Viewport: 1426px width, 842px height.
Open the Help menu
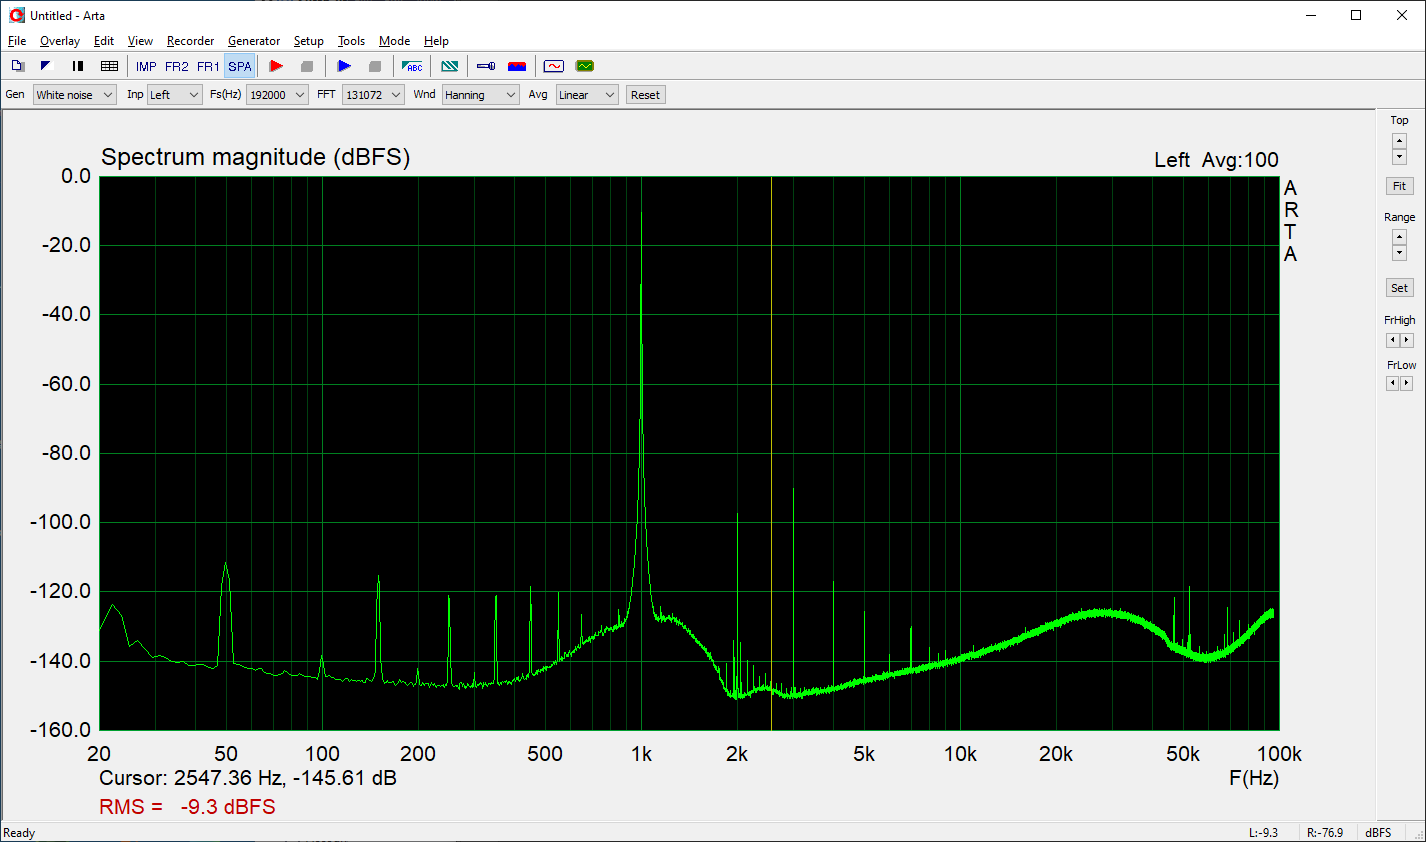[x=436, y=41]
